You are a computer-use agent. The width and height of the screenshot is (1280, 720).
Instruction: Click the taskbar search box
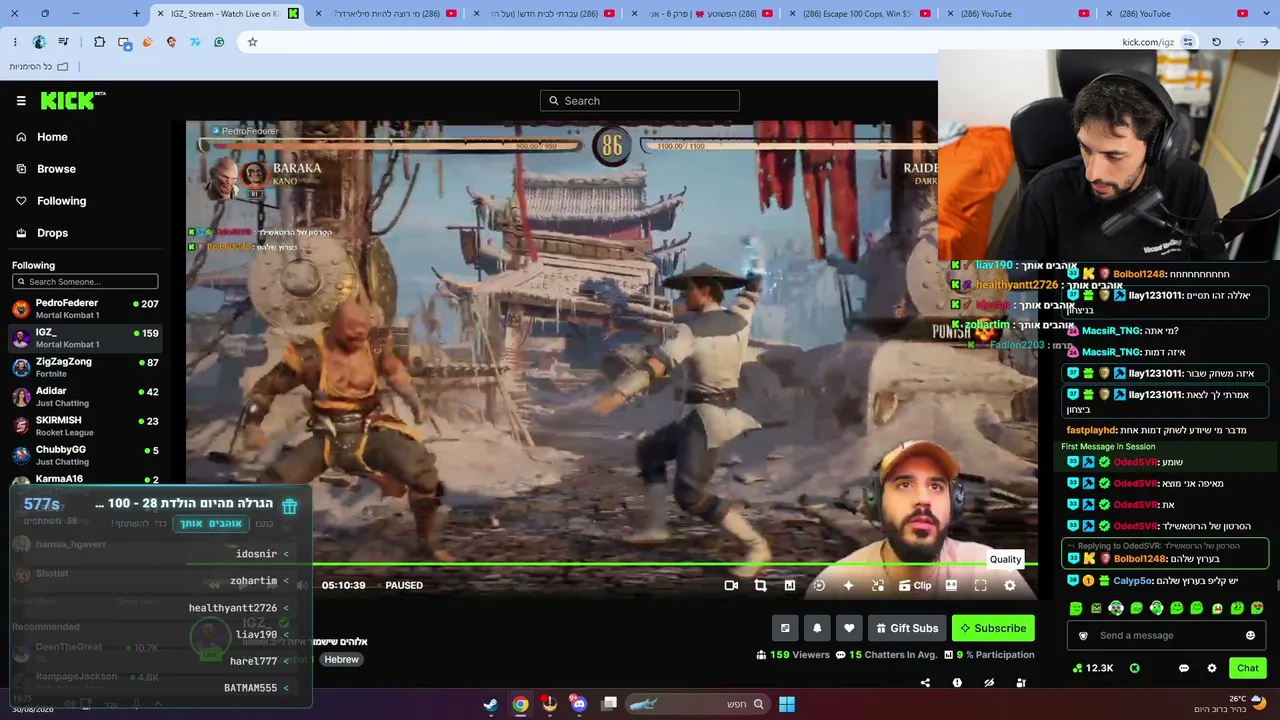[x=696, y=704]
